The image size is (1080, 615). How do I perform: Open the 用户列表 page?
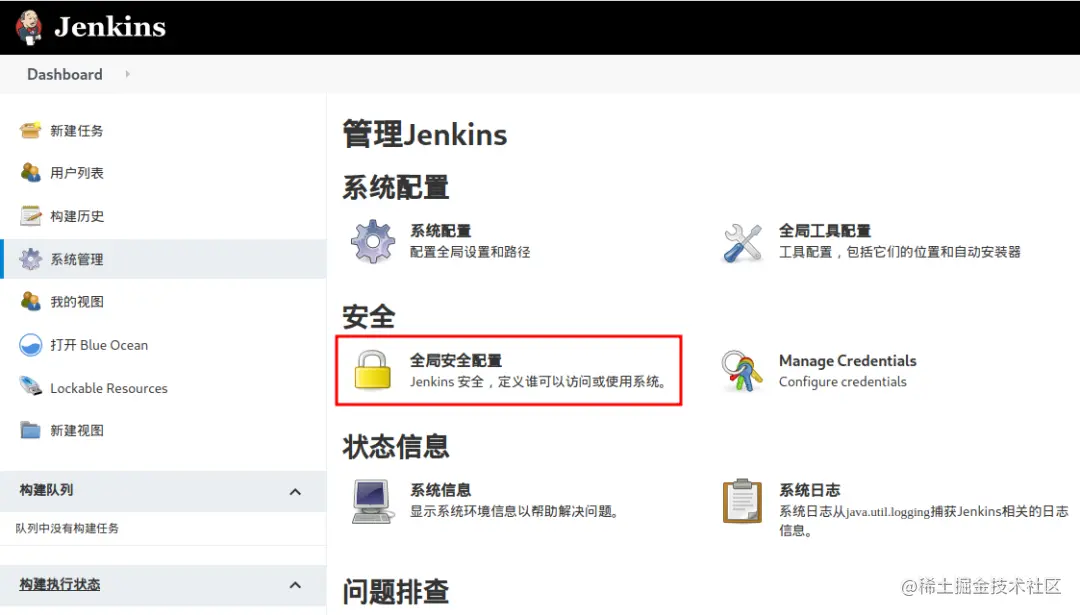point(79,172)
